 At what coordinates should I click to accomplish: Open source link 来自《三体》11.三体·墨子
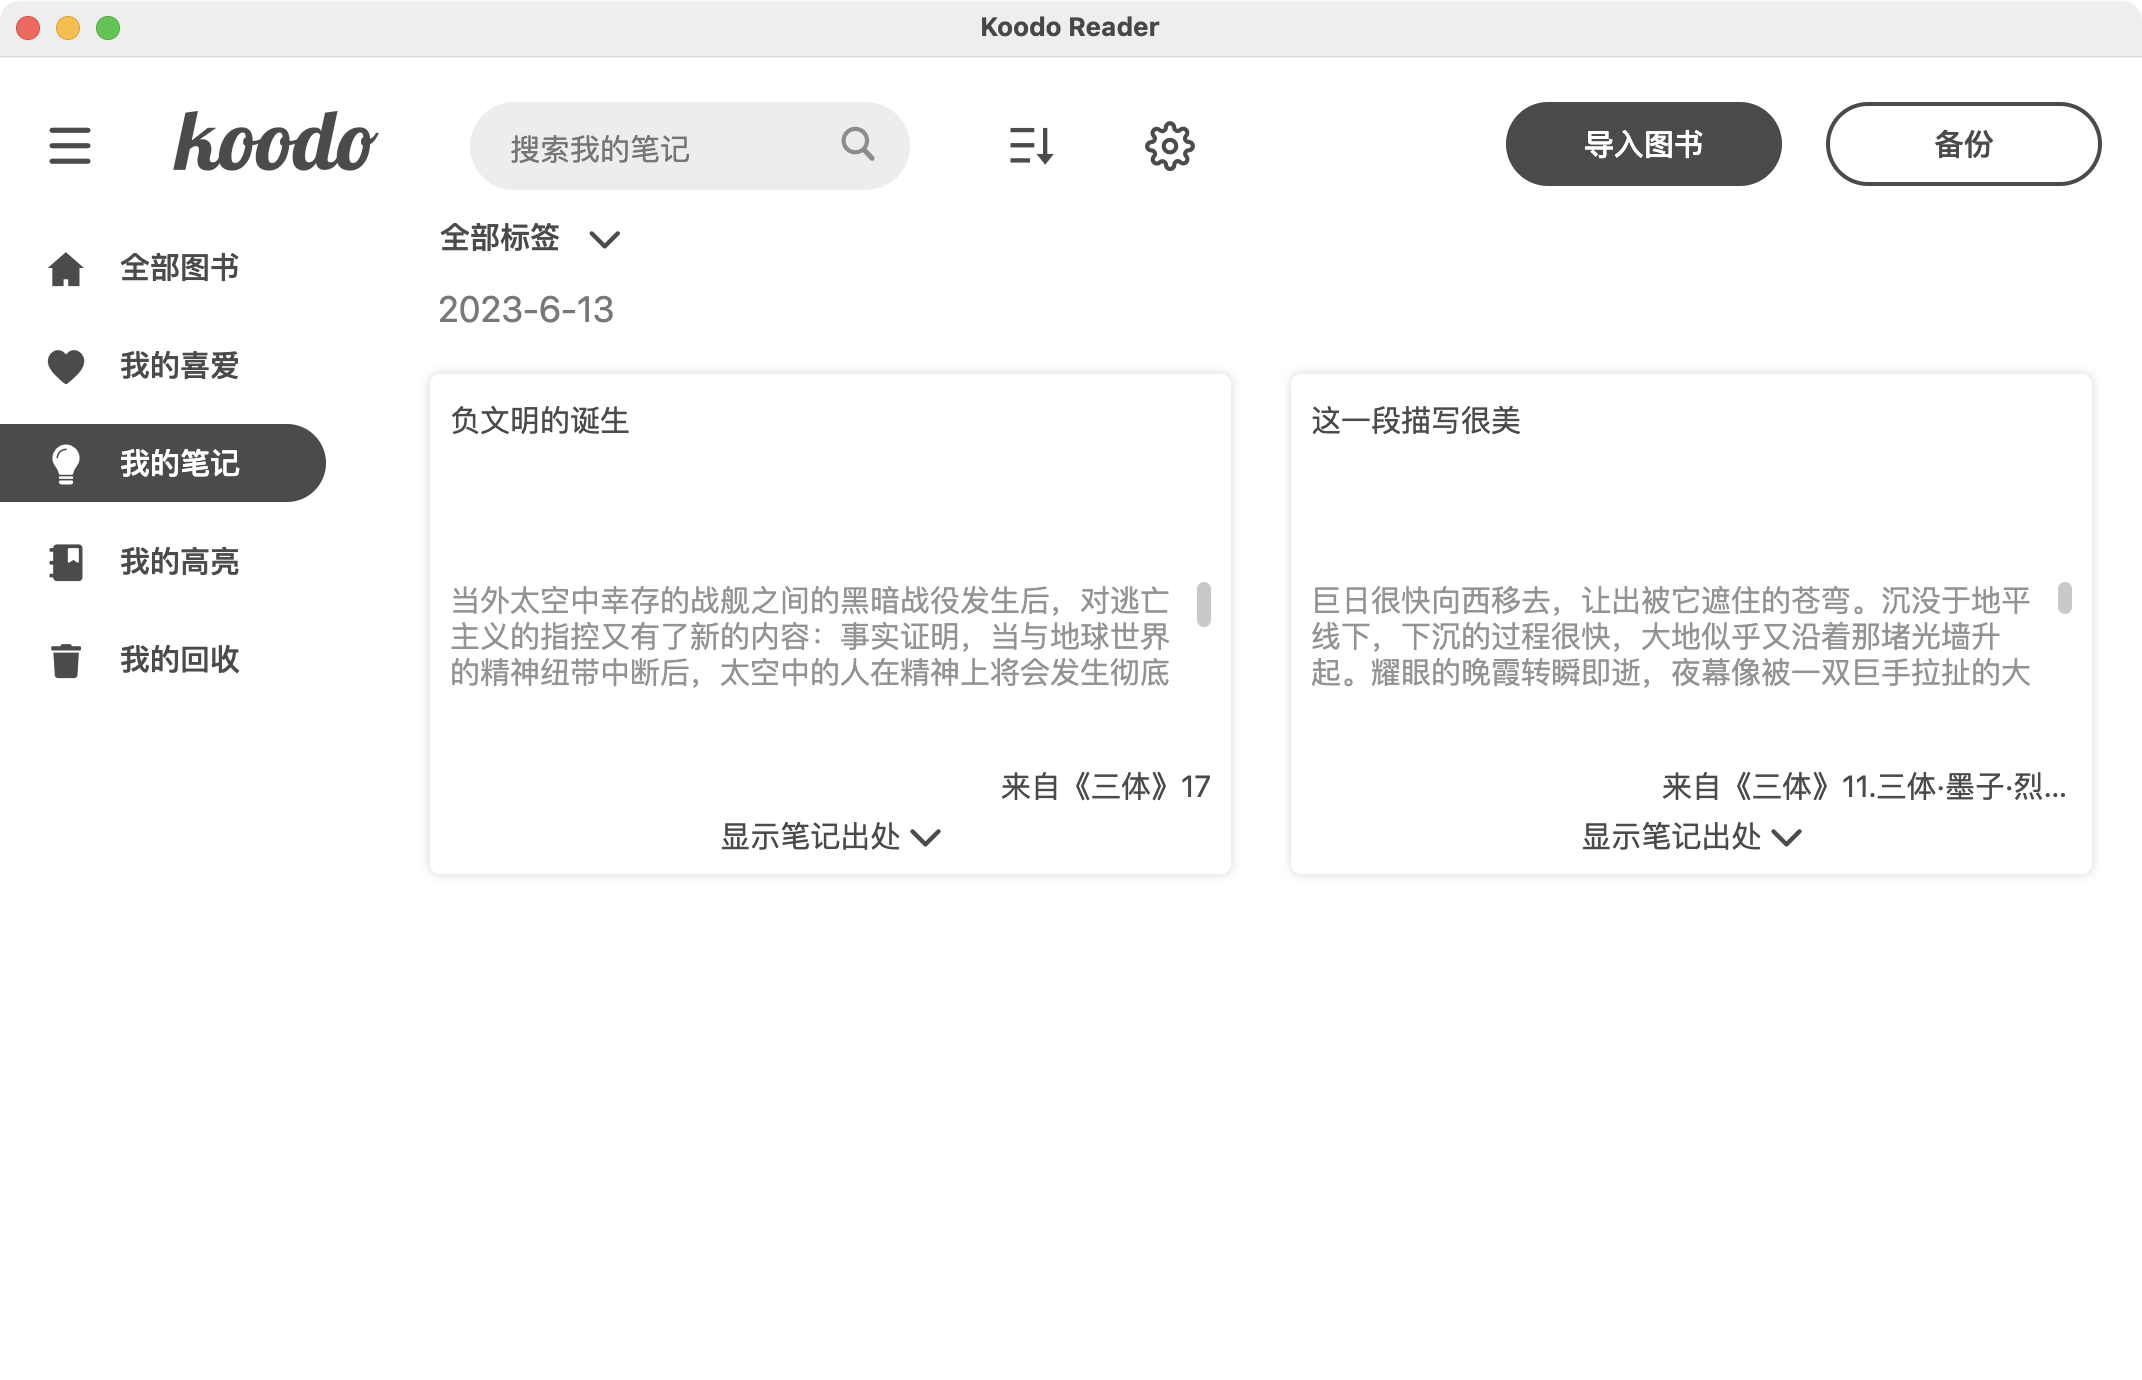[x=1864, y=787]
